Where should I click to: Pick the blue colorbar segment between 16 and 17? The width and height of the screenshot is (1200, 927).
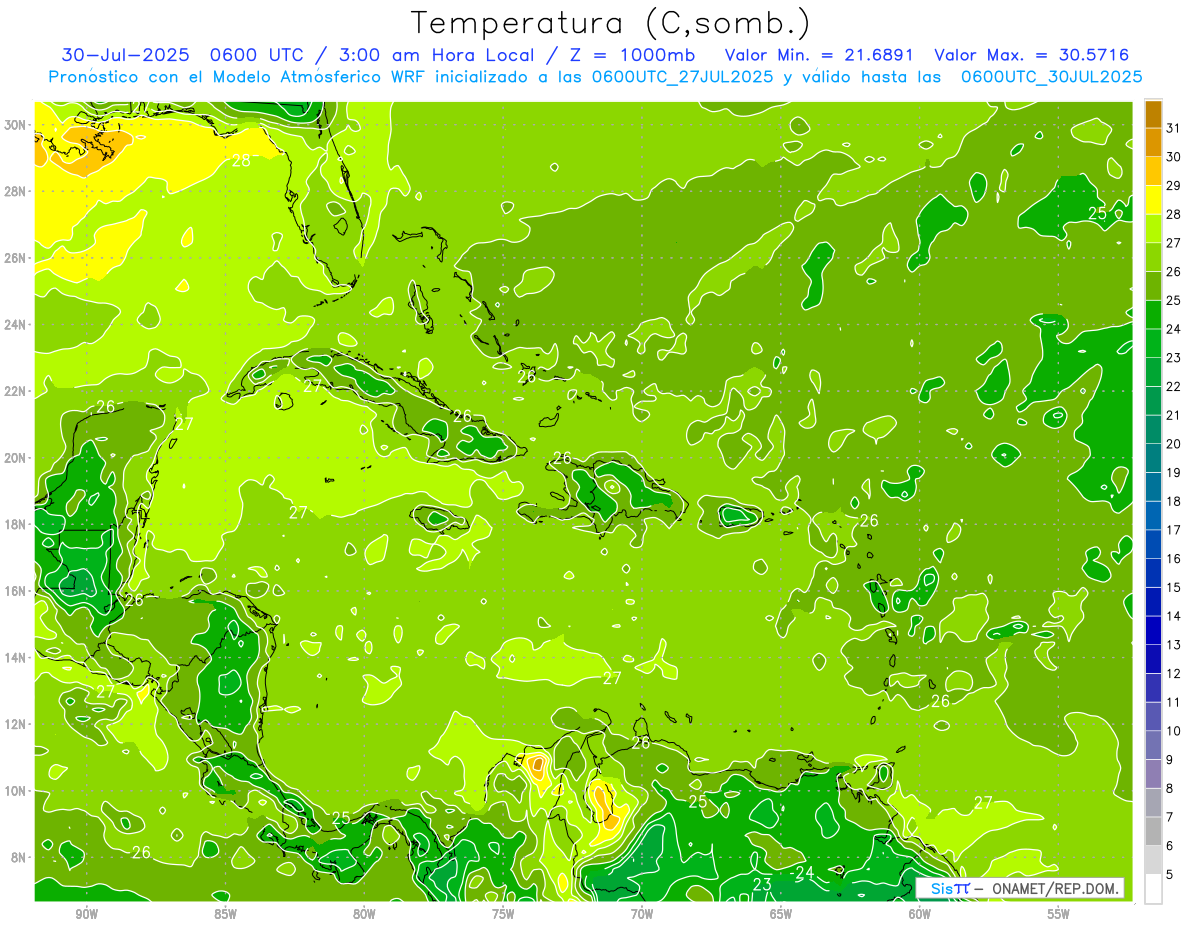(1153, 544)
